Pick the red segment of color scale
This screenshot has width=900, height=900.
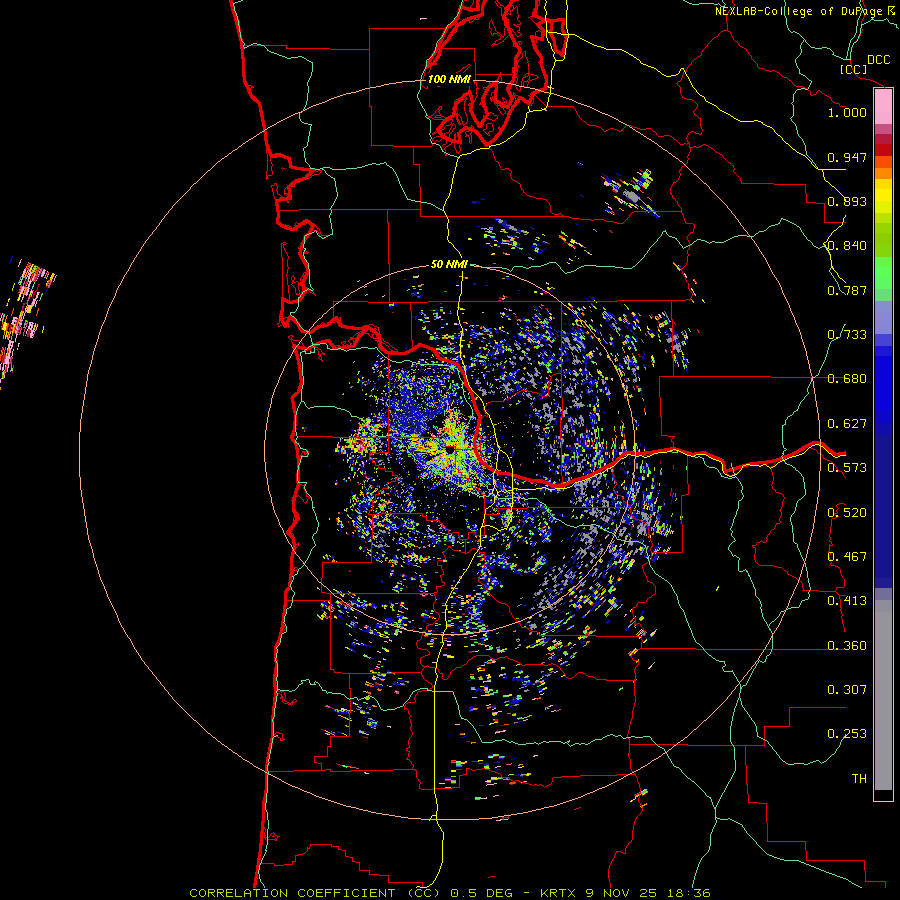(883, 150)
